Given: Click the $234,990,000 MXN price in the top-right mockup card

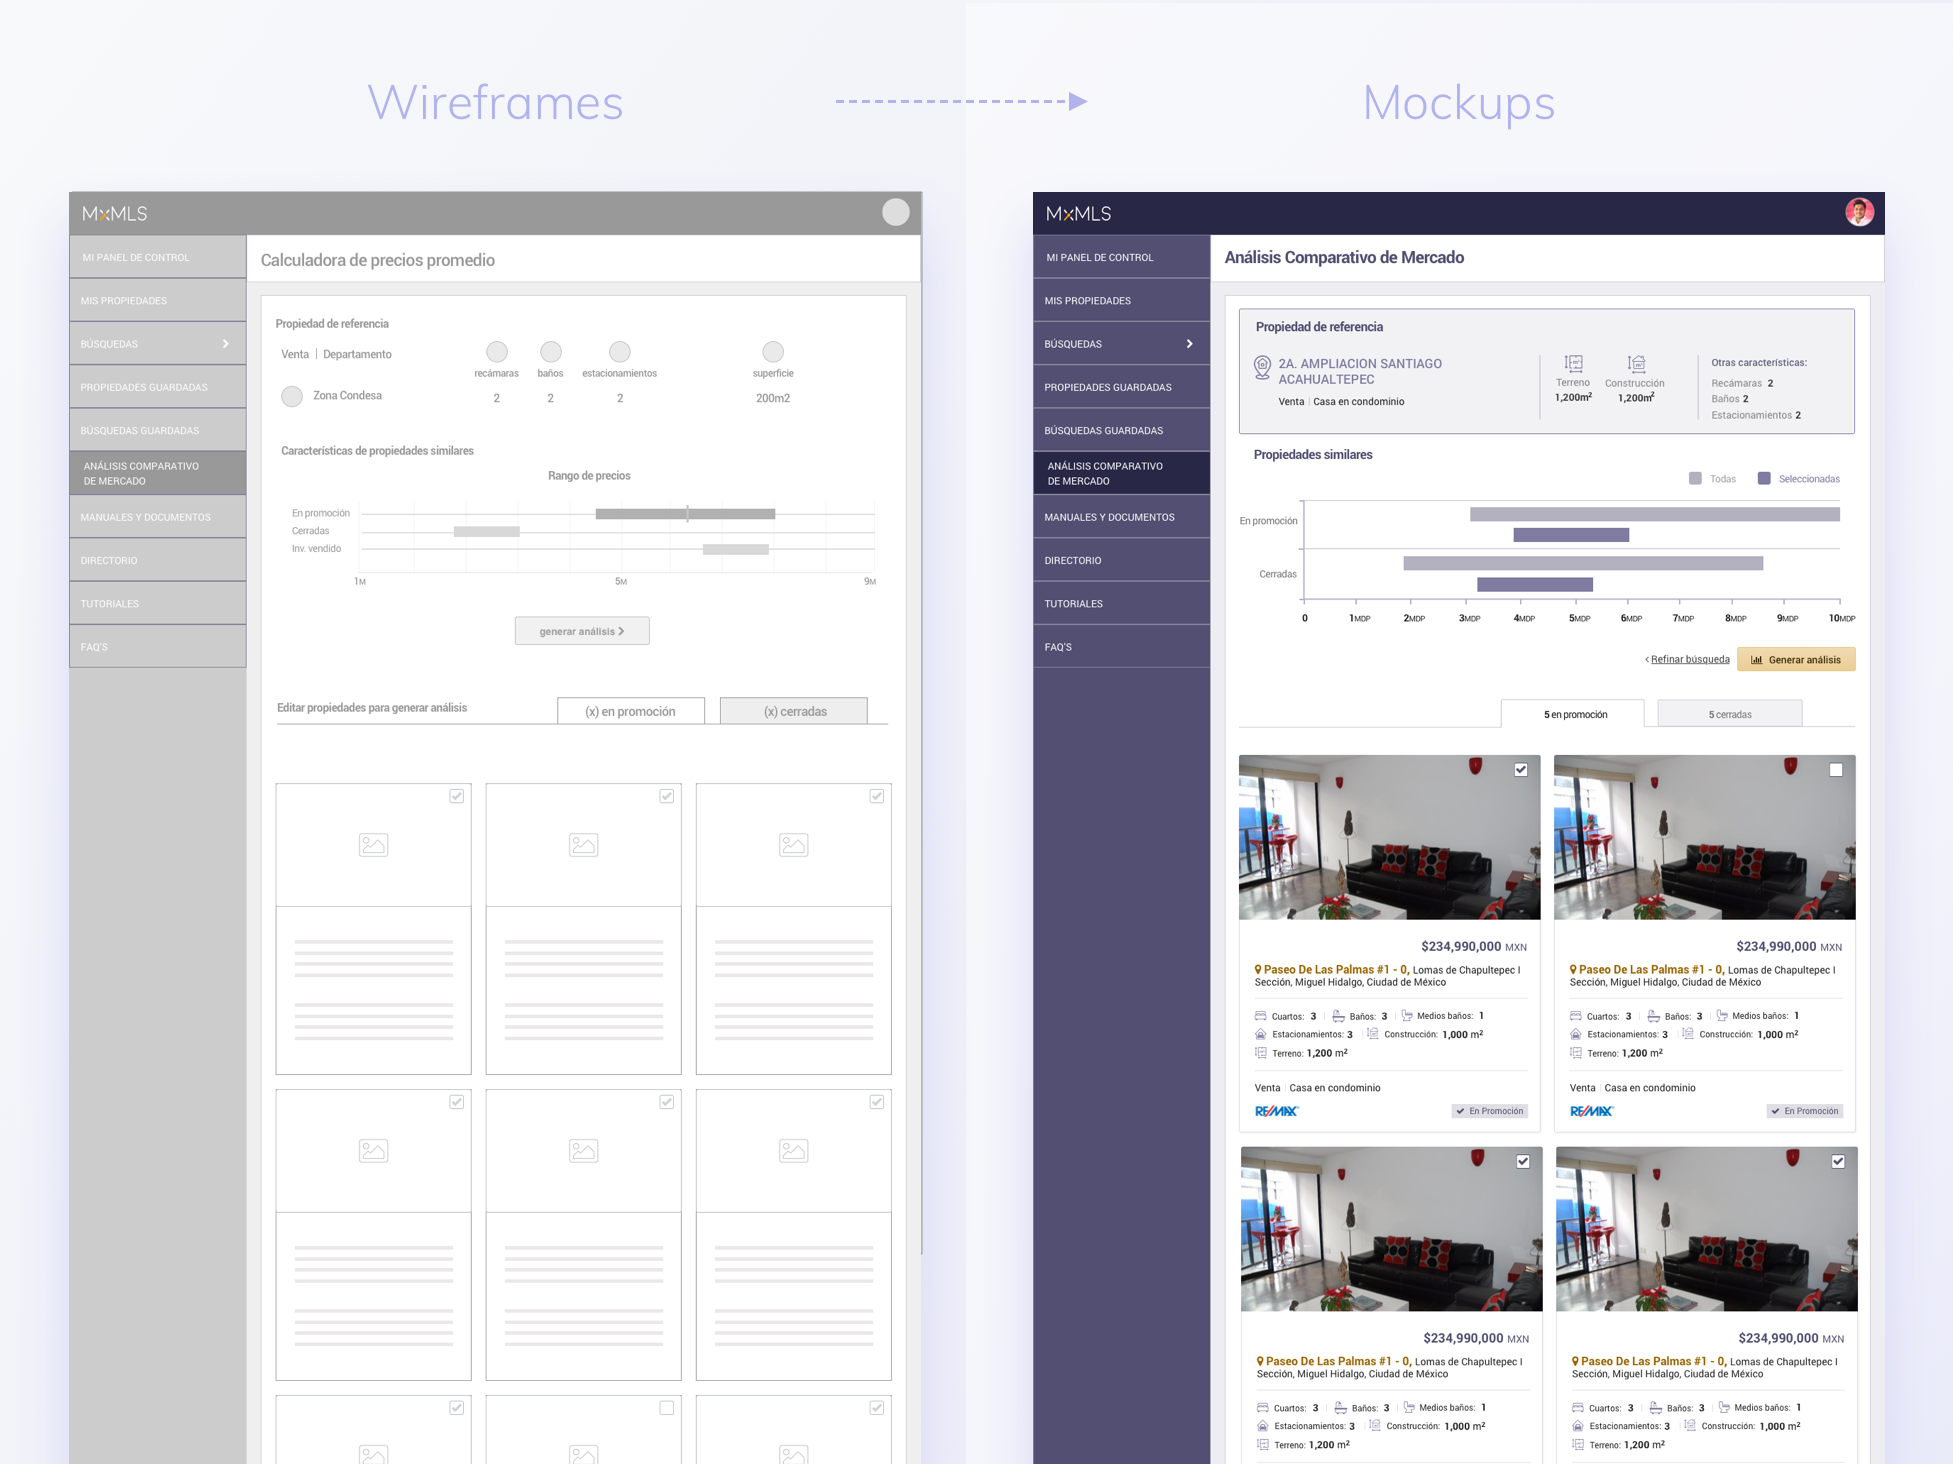Looking at the screenshot, I should [x=1788, y=946].
